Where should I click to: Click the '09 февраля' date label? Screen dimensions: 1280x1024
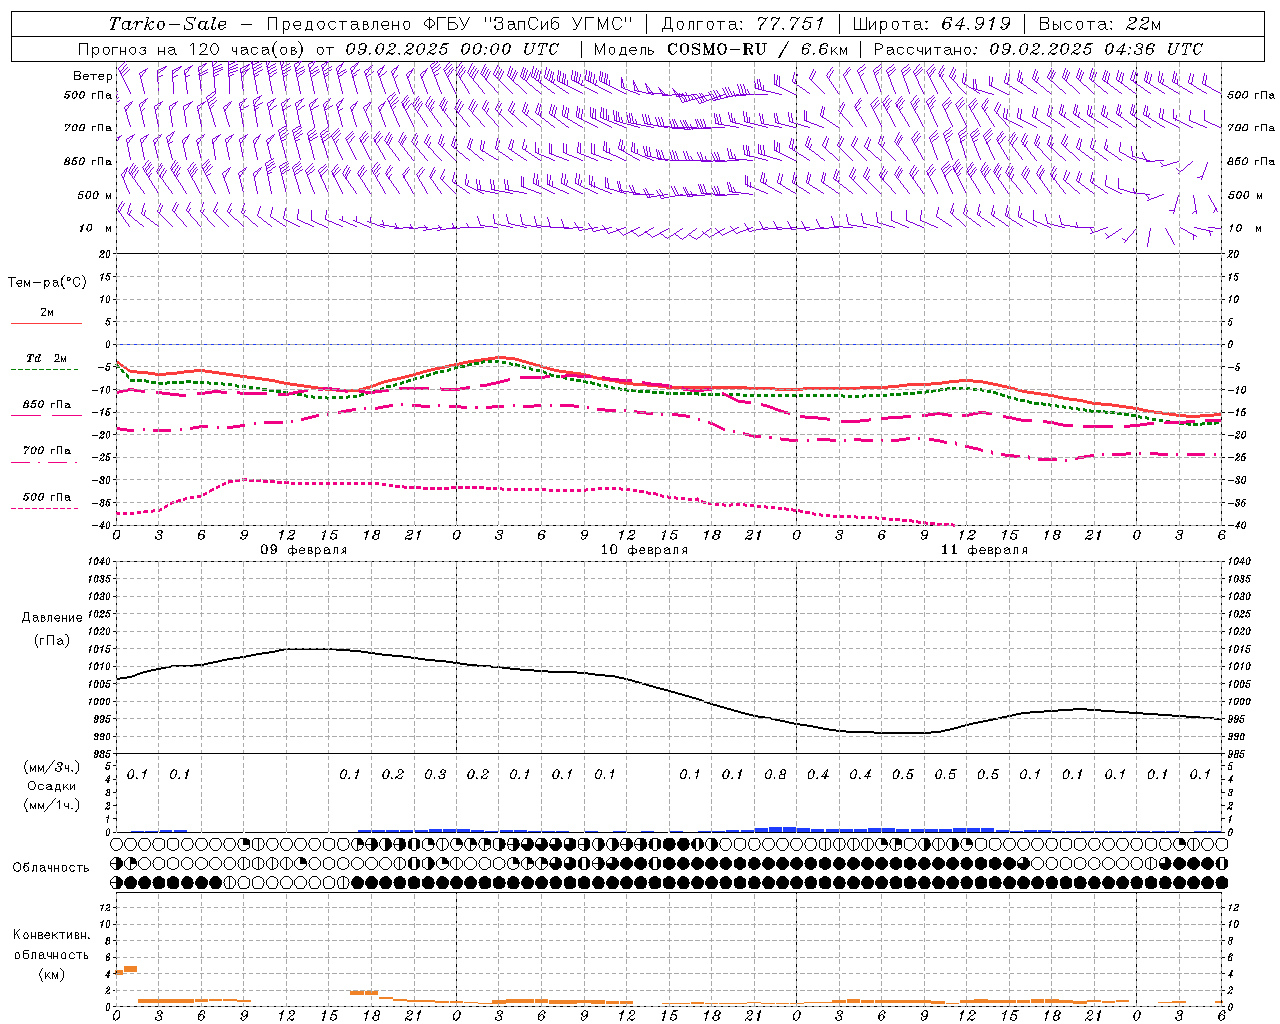(304, 550)
